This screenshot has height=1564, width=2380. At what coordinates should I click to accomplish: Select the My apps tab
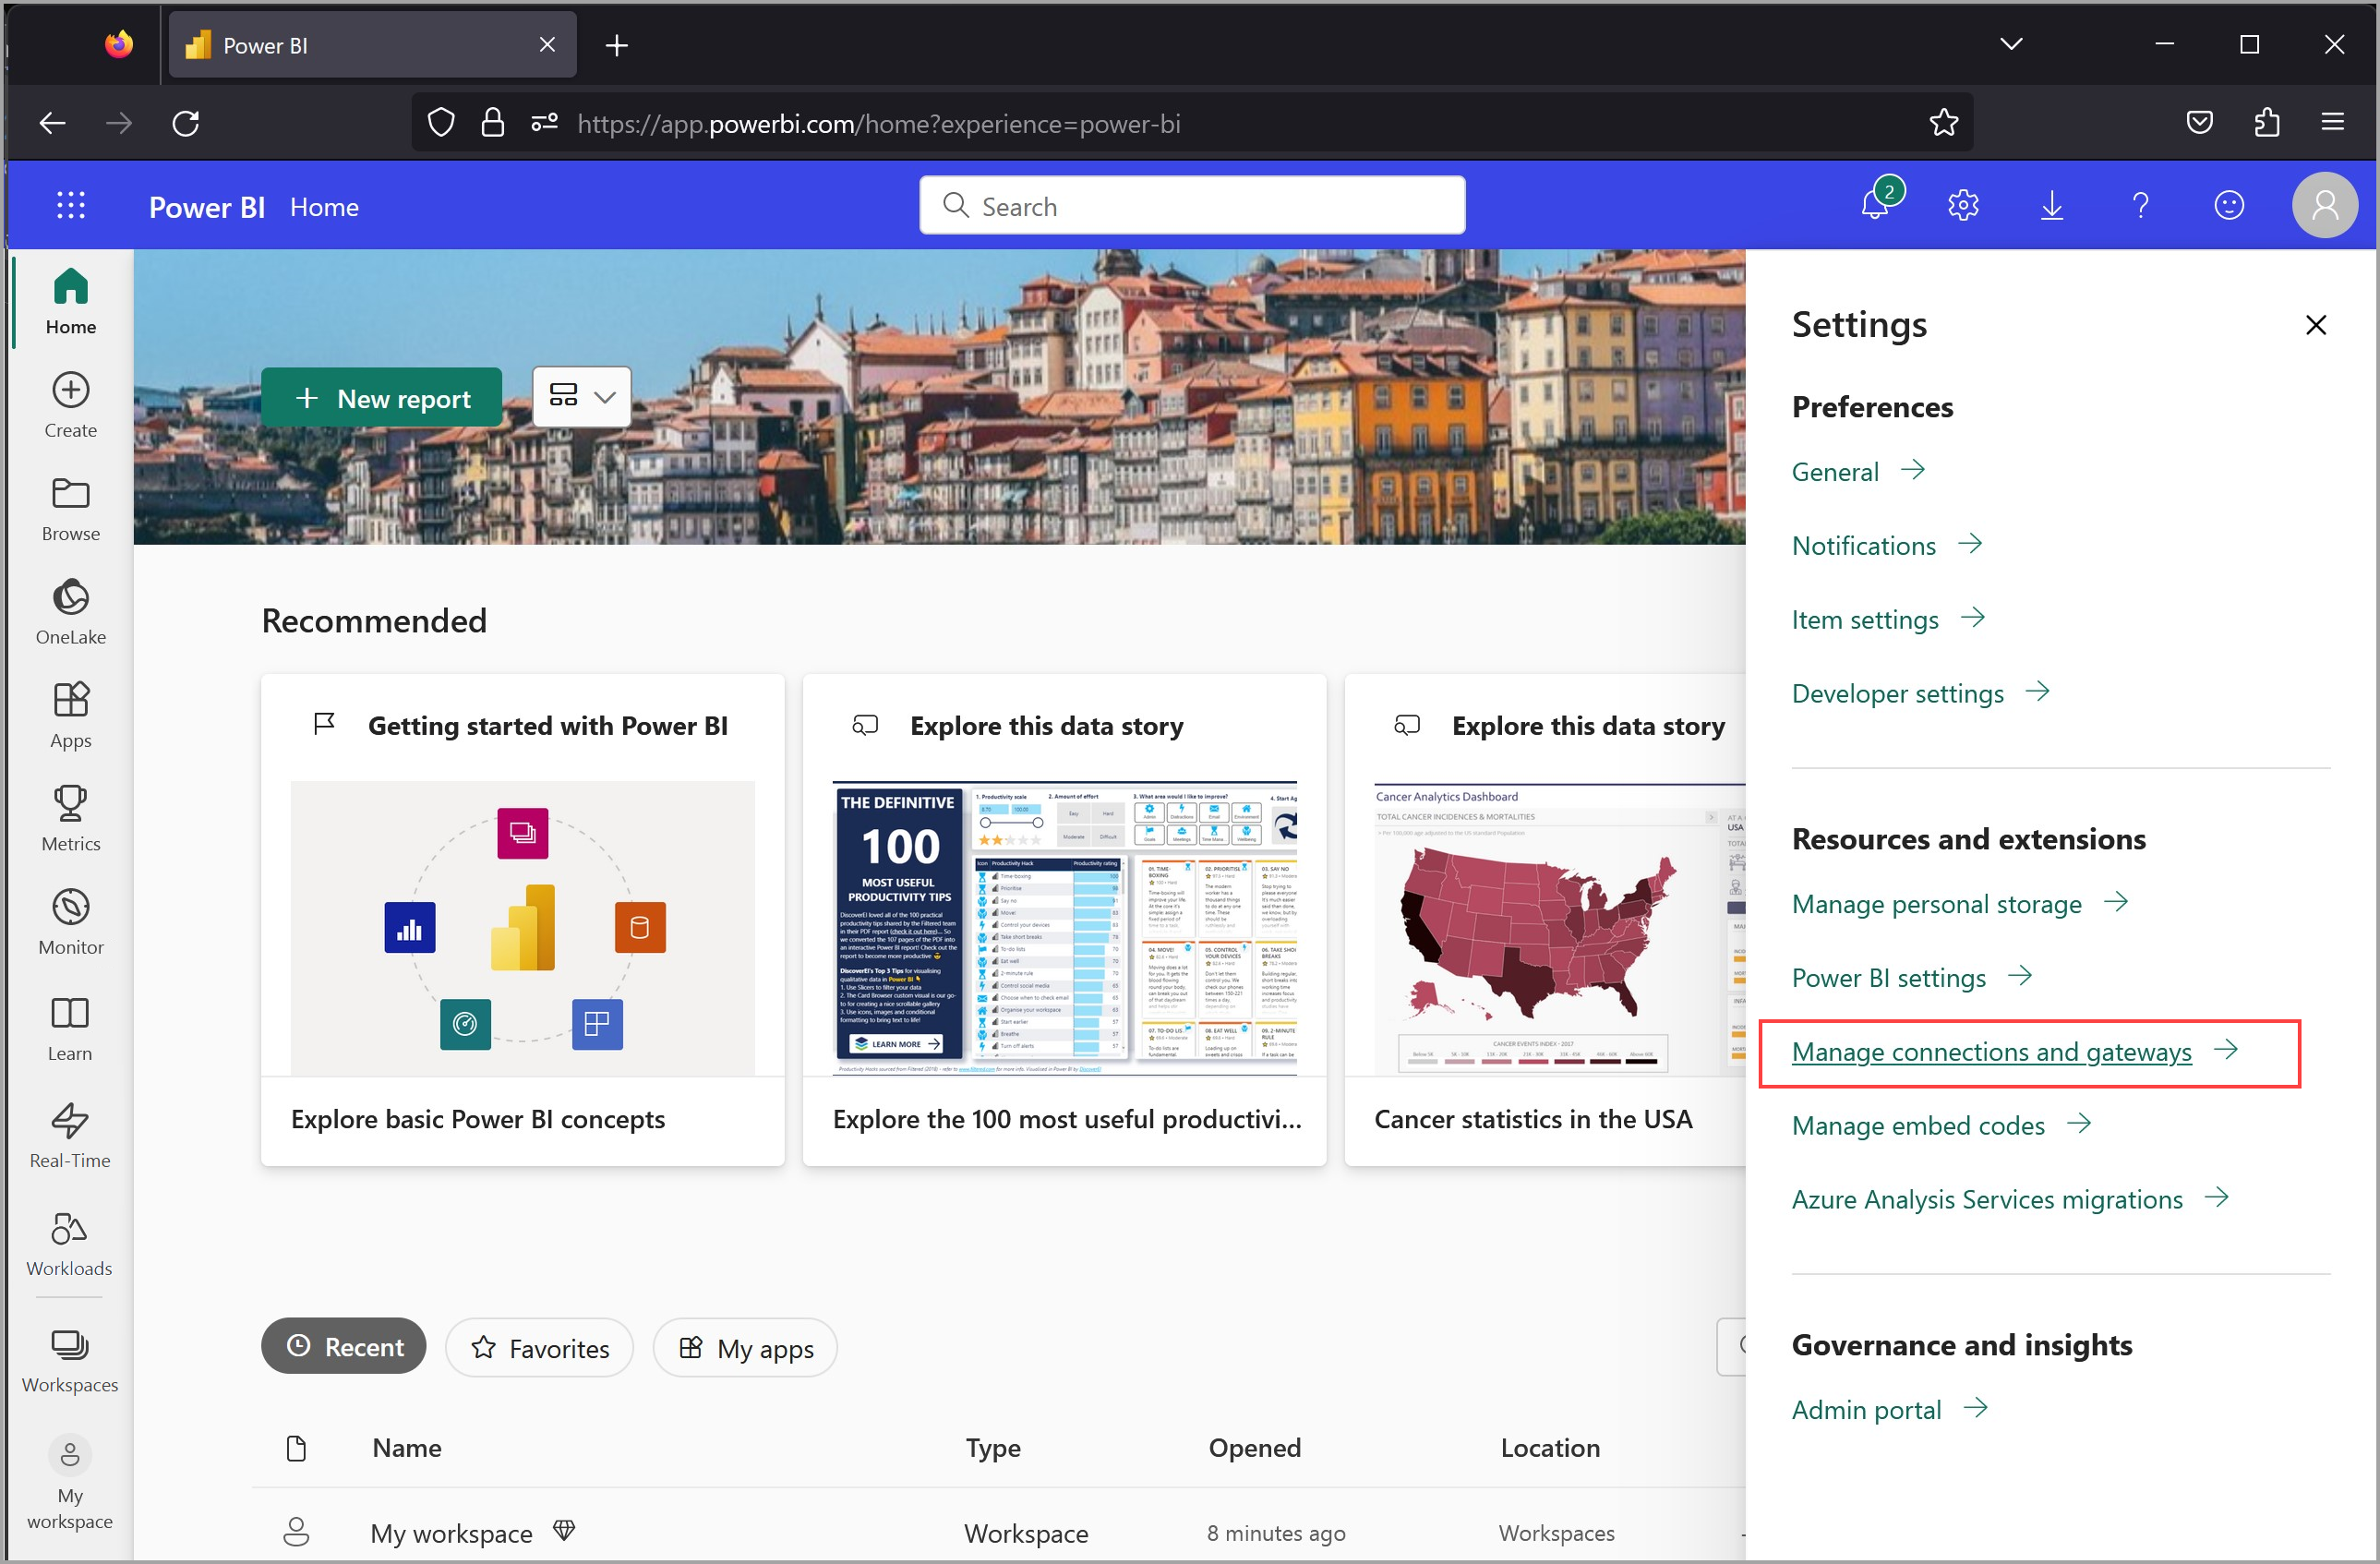[745, 1348]
